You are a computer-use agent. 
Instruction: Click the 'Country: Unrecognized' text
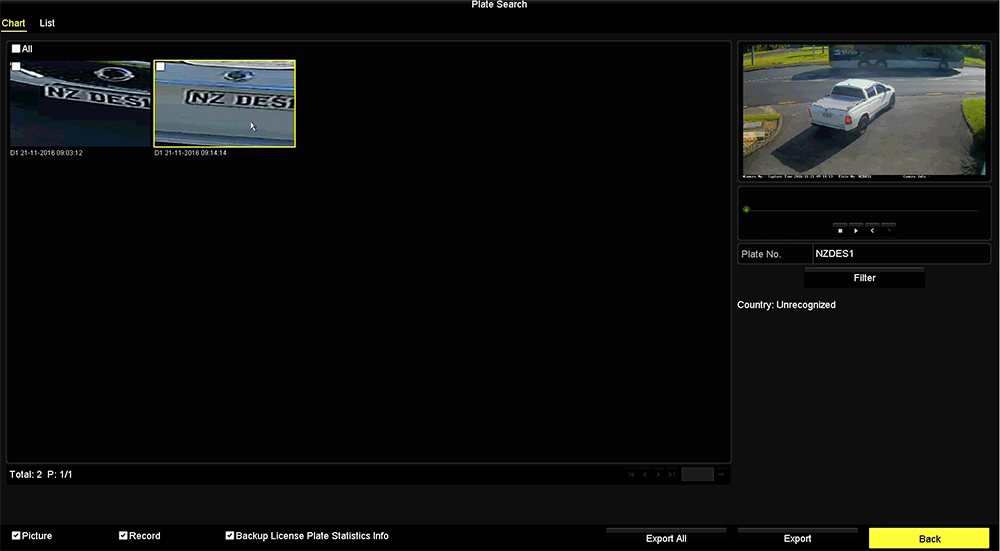click(786, 305)
